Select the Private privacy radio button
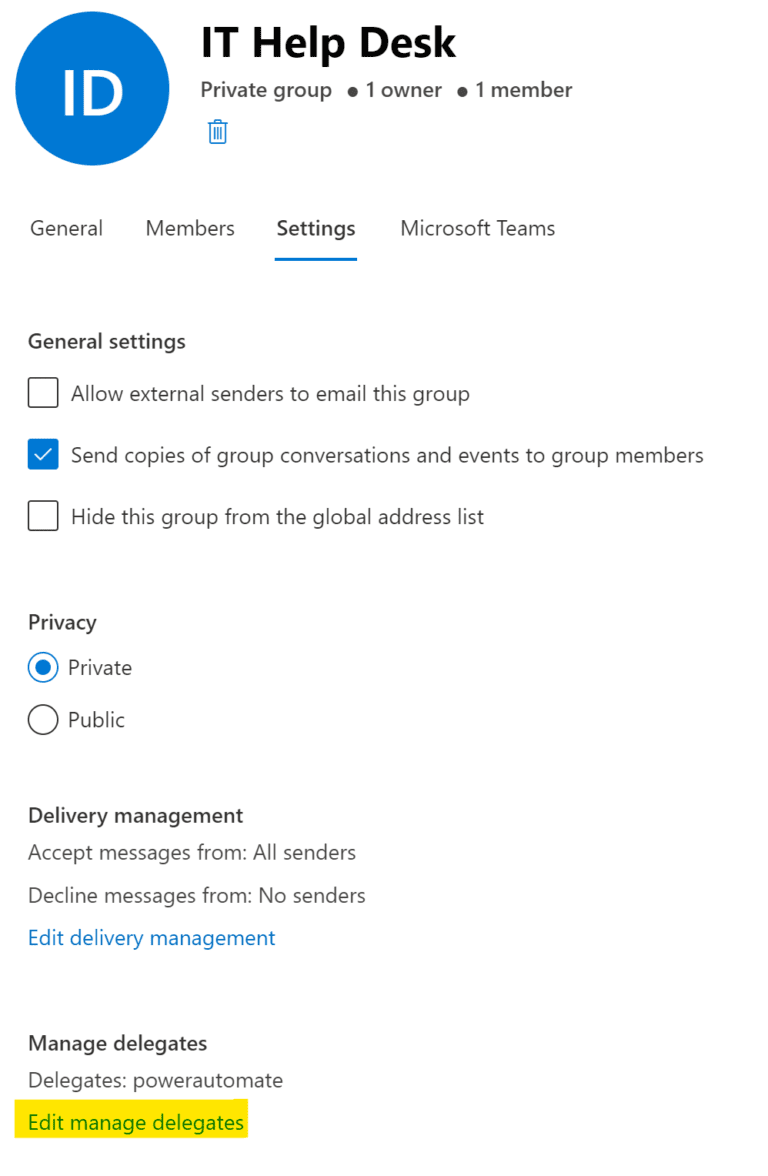Image resolution: width=768 pixels, height=1176 pixels. pos(43,668)
